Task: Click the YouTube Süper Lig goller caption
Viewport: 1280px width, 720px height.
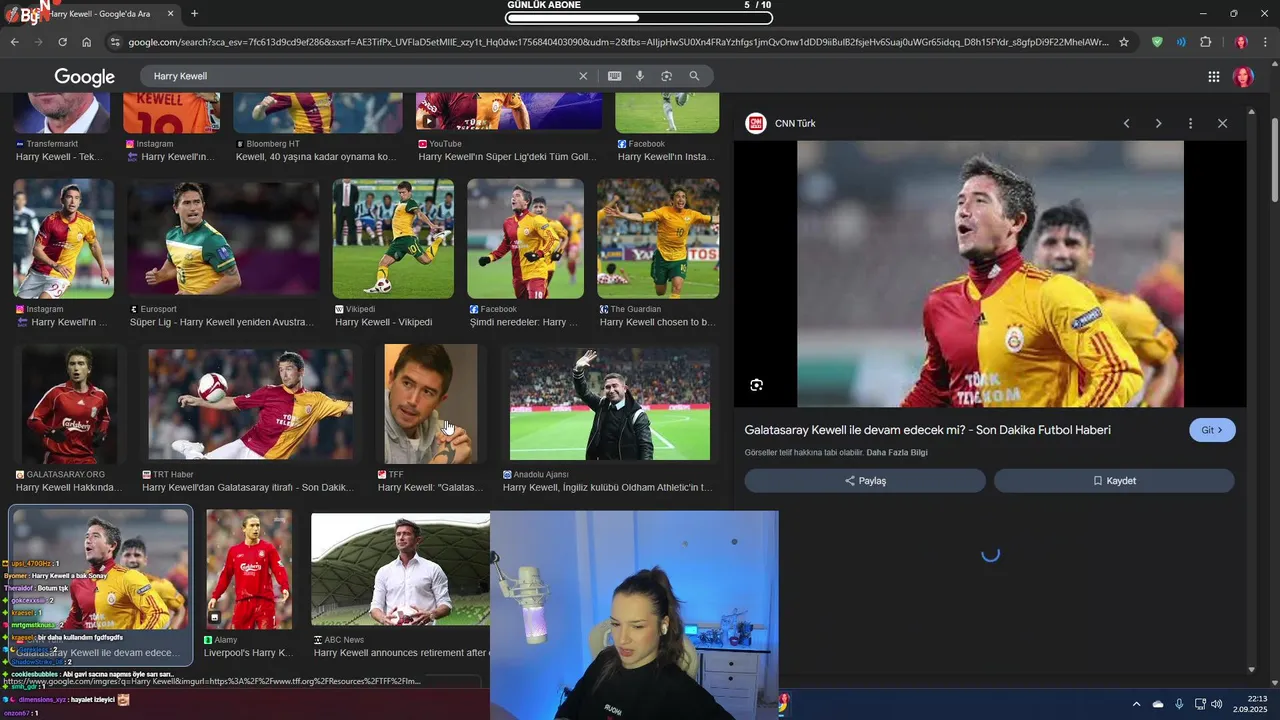Action: pyautogui.click(x=507, y=157)
